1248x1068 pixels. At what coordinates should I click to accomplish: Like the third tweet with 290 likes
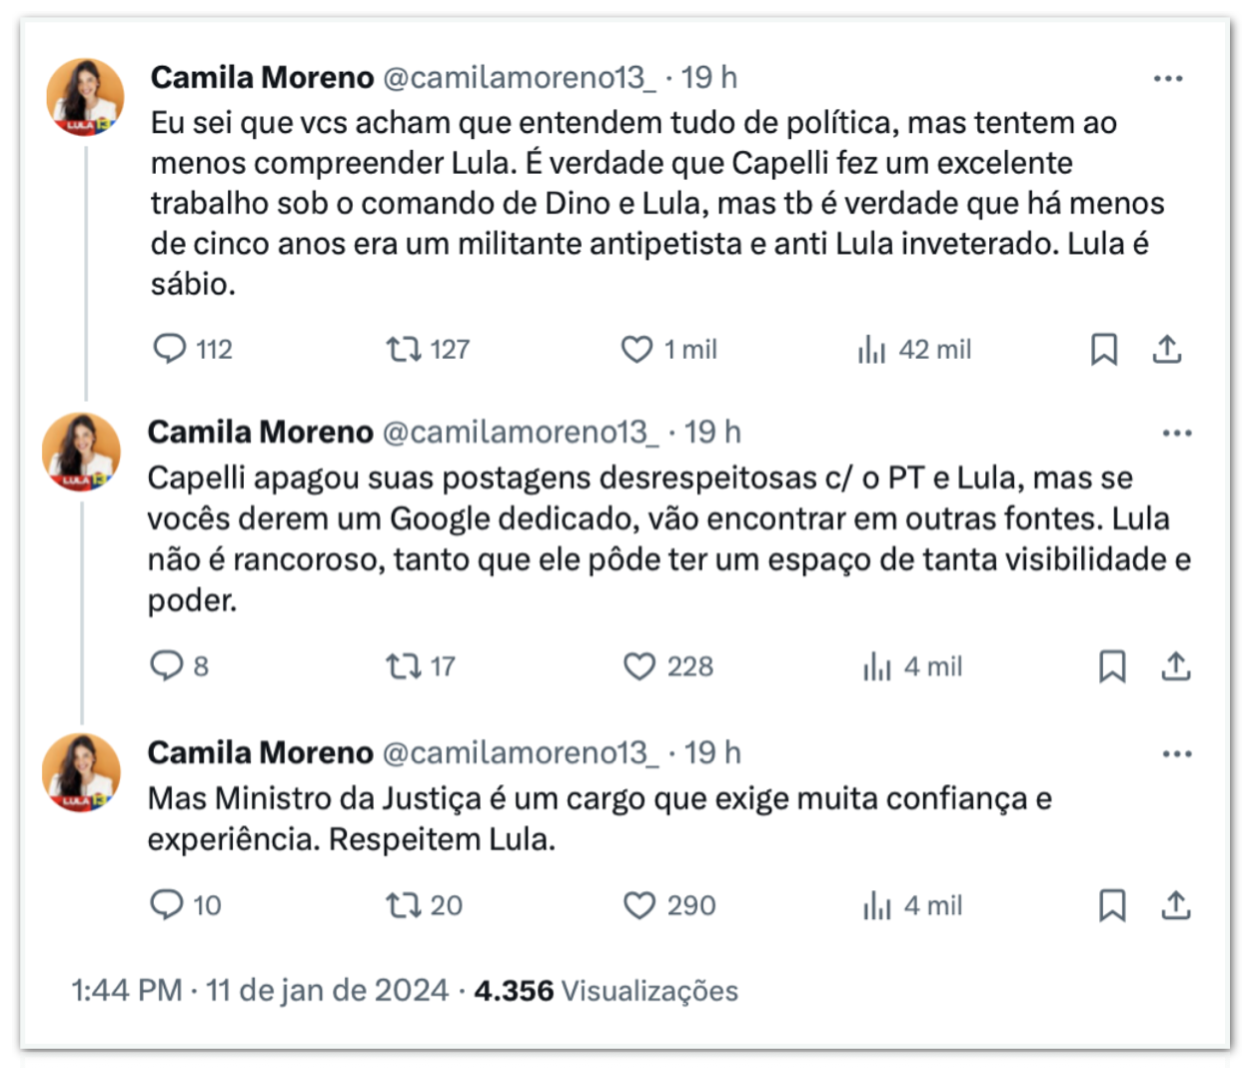tap(639, 905)
